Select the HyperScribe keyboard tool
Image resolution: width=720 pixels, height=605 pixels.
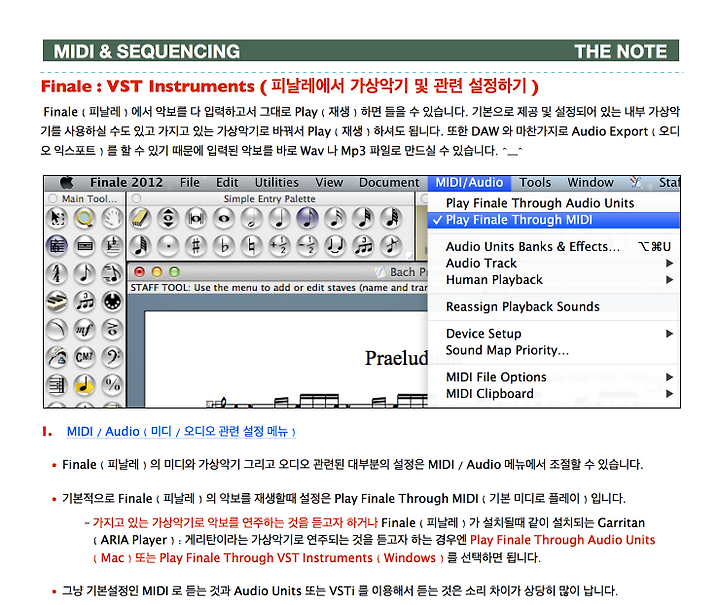coord(57,302)
